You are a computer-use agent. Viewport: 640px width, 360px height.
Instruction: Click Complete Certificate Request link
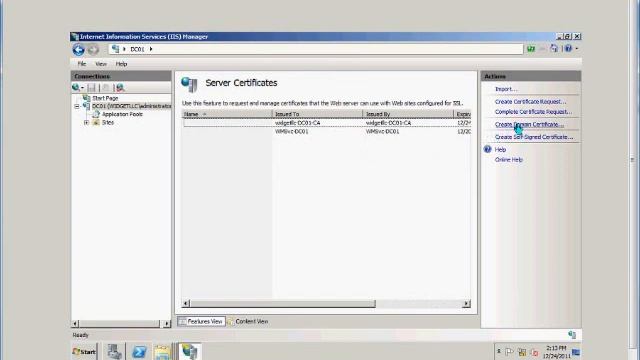pos(533,112)
